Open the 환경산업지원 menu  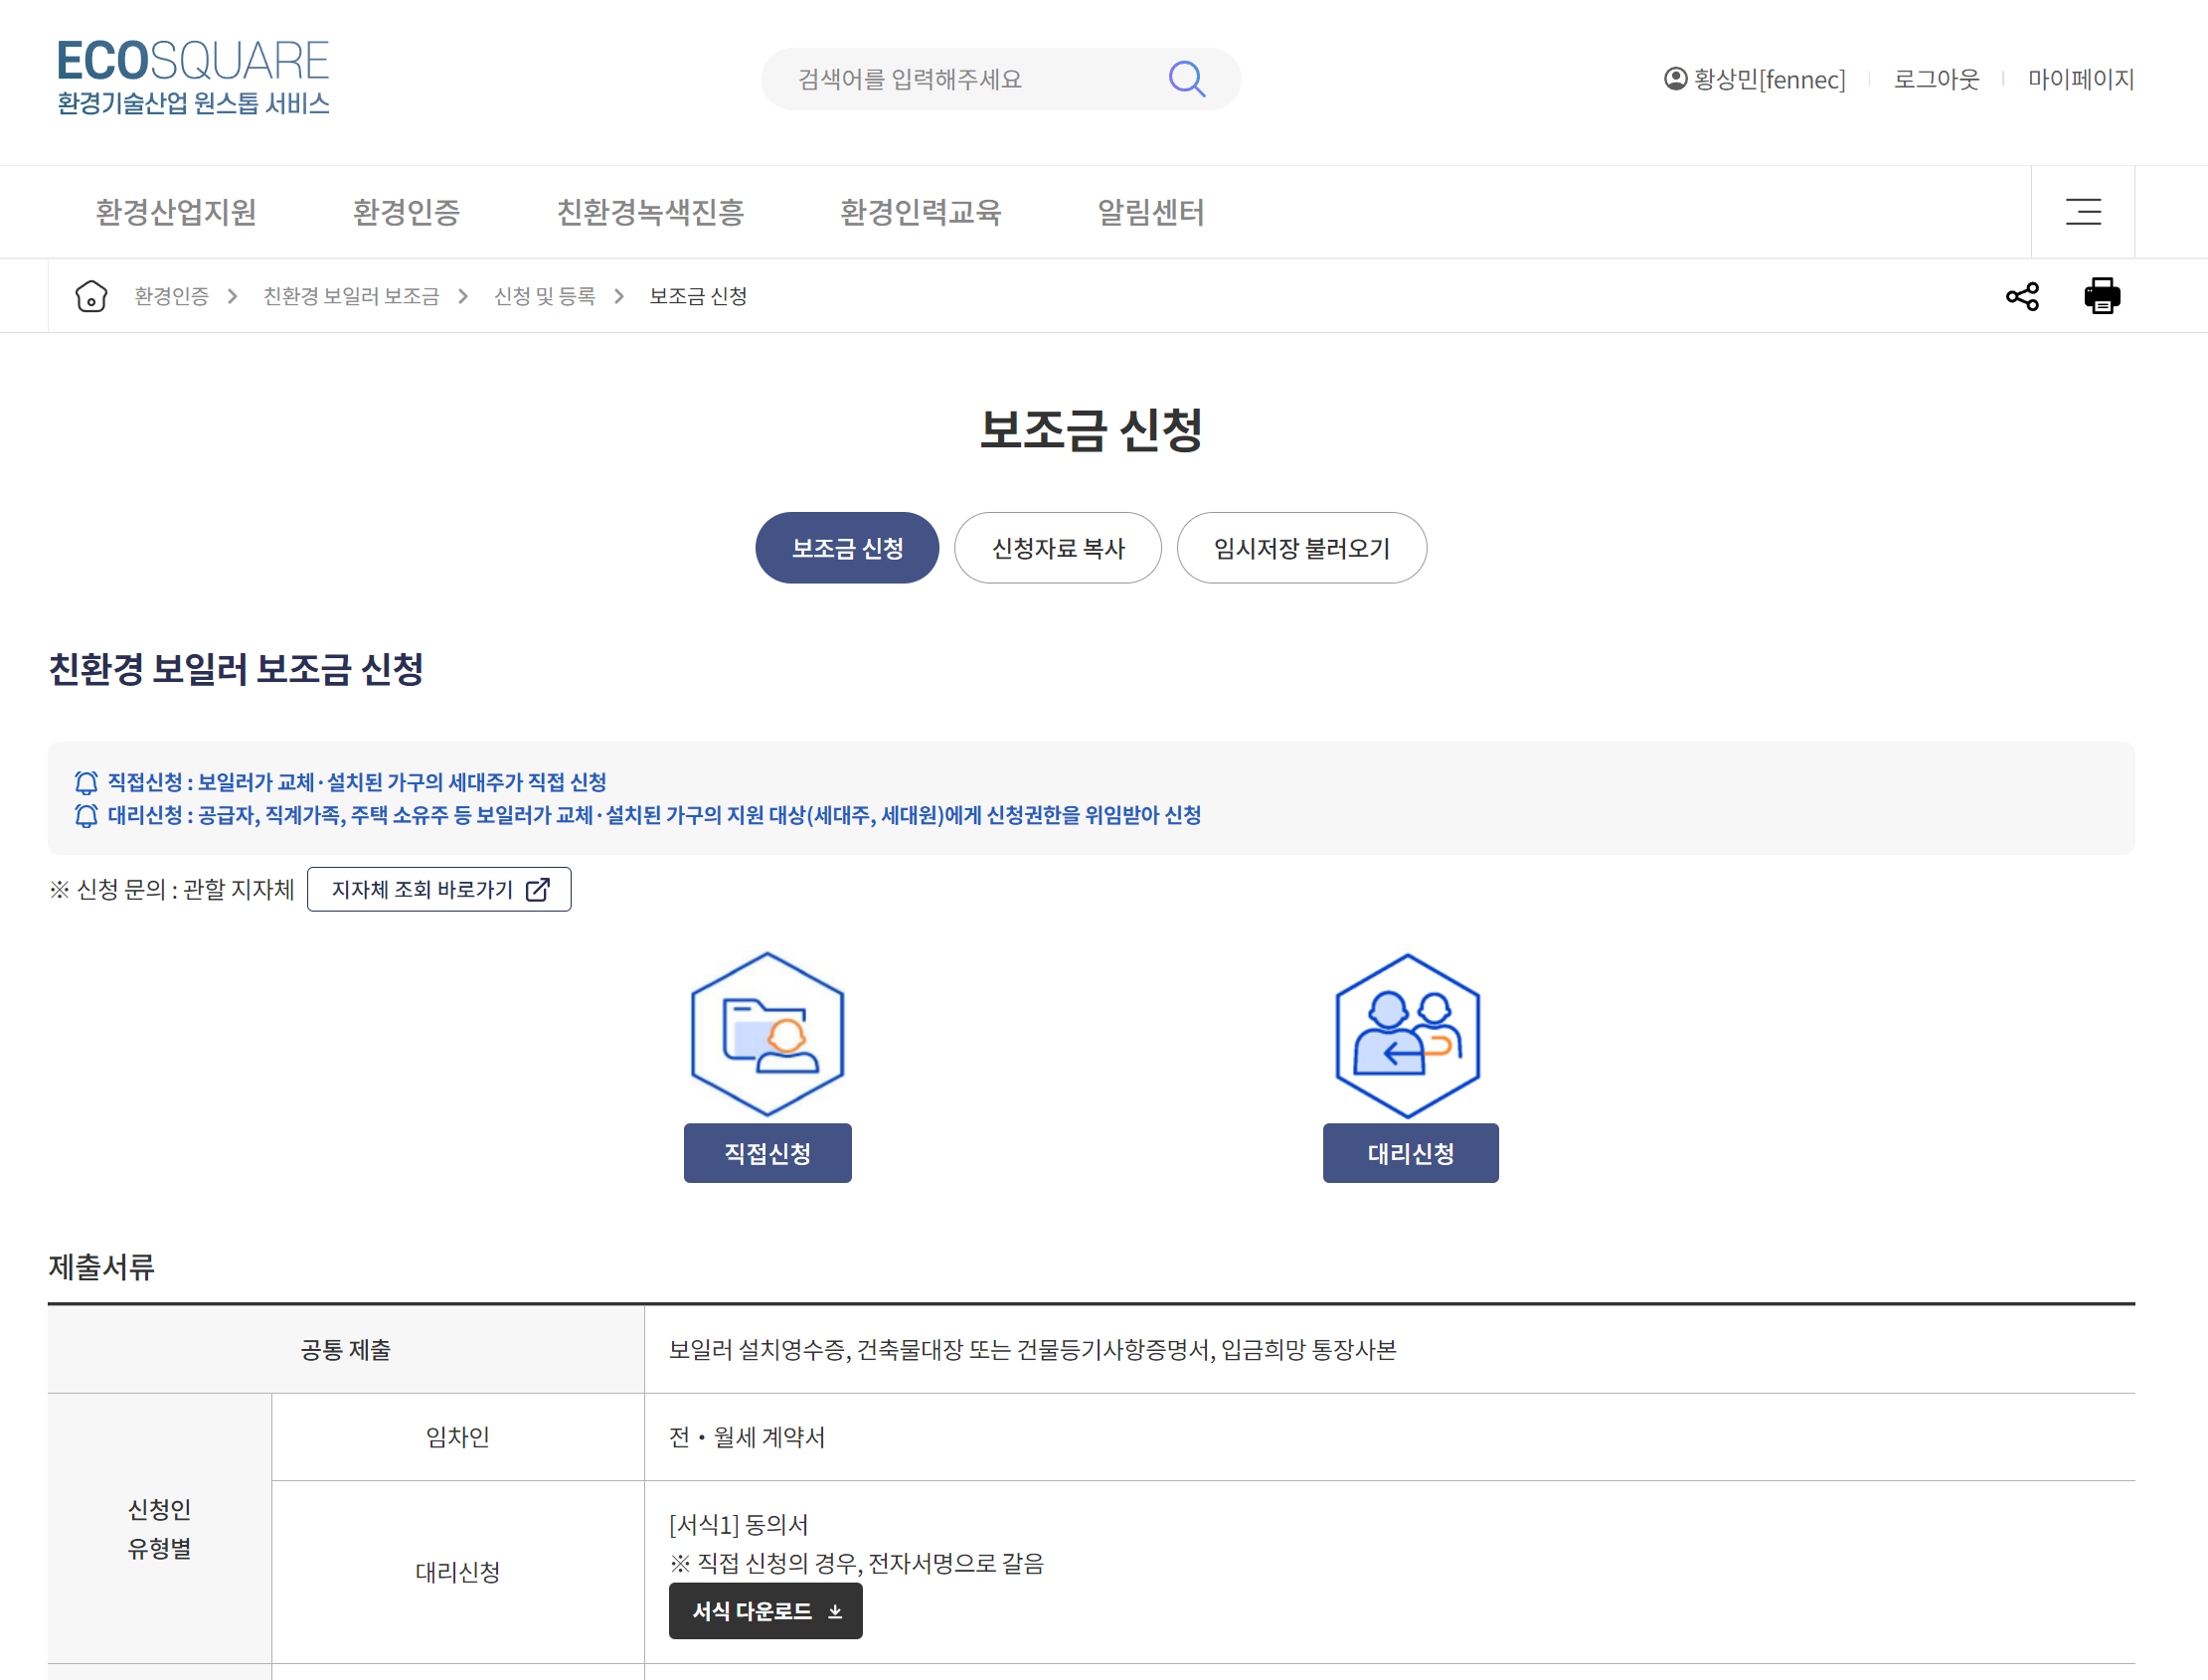pos(176,212)
